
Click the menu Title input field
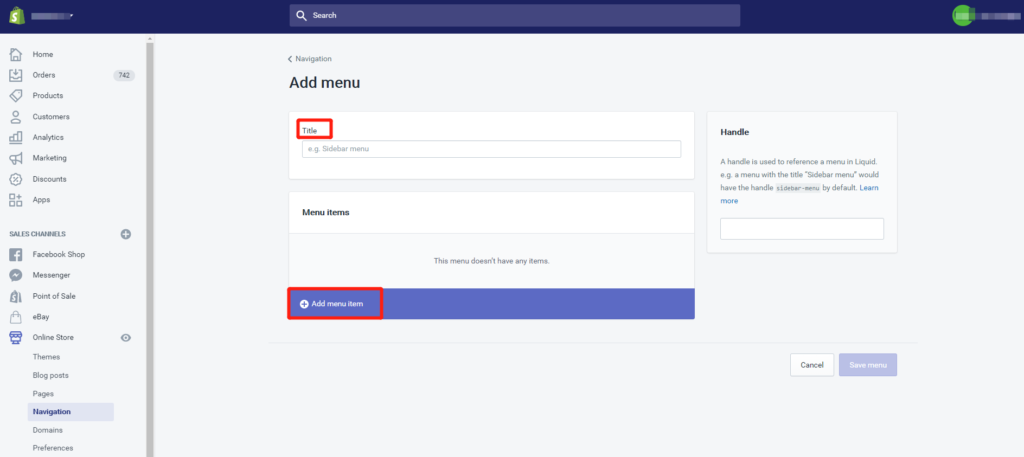point(491,149)
